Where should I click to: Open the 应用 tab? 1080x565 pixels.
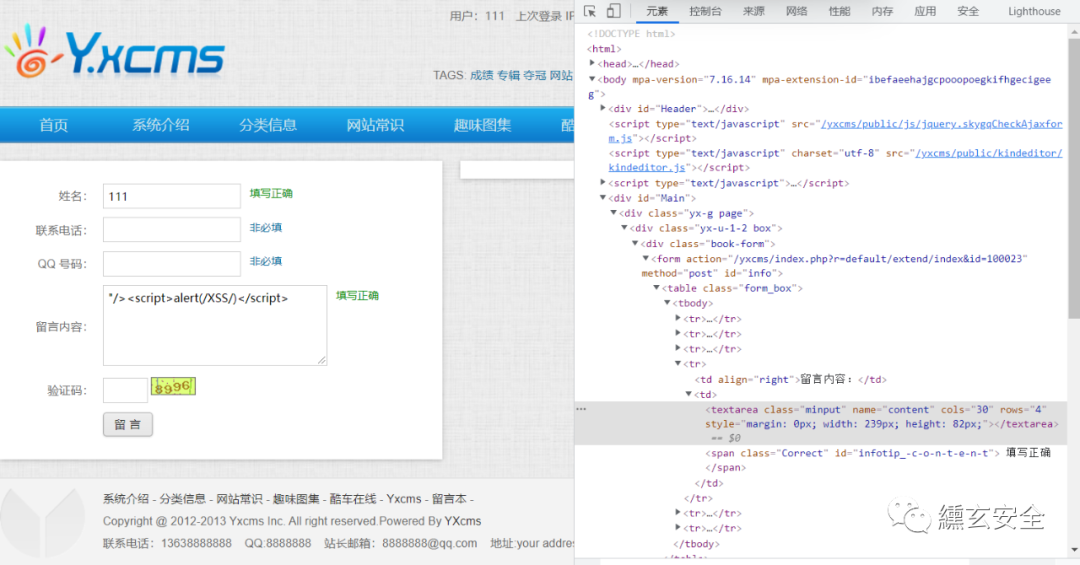point(924,11)
